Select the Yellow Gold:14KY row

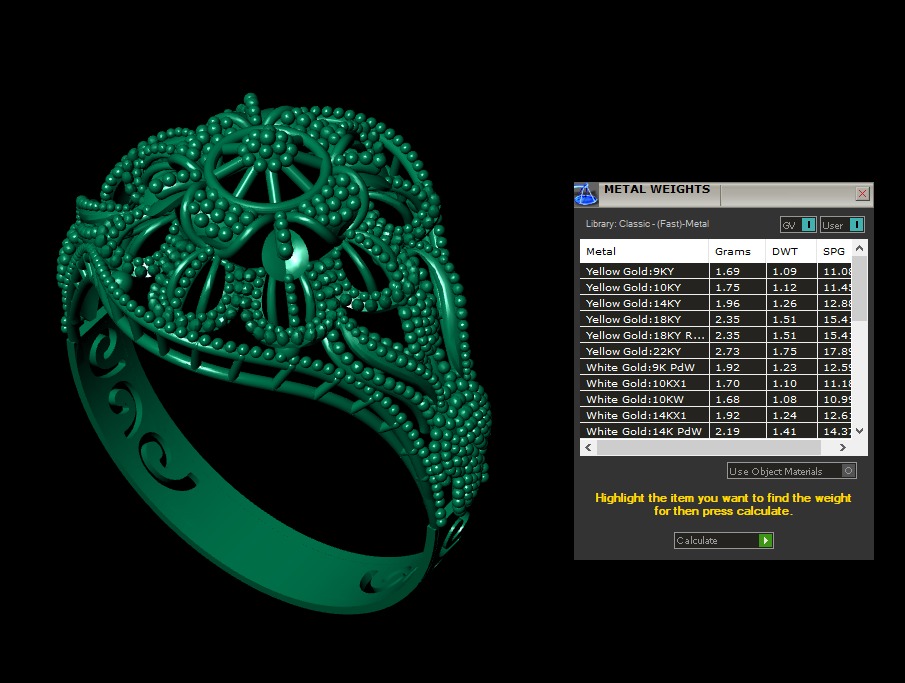716,303
